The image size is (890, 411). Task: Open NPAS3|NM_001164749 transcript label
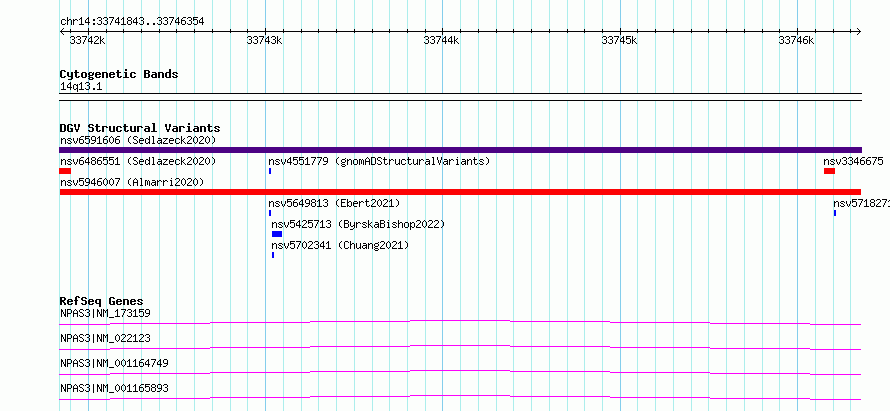(x=114, y=363)
